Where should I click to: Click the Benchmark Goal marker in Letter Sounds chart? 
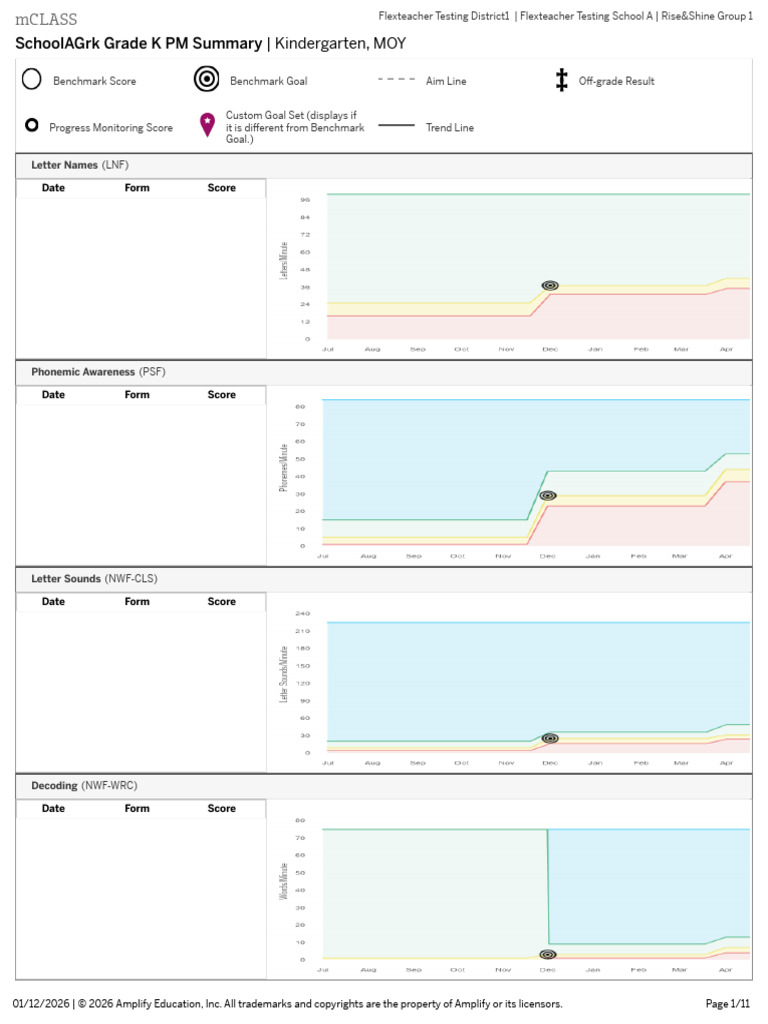pos(550,738)
